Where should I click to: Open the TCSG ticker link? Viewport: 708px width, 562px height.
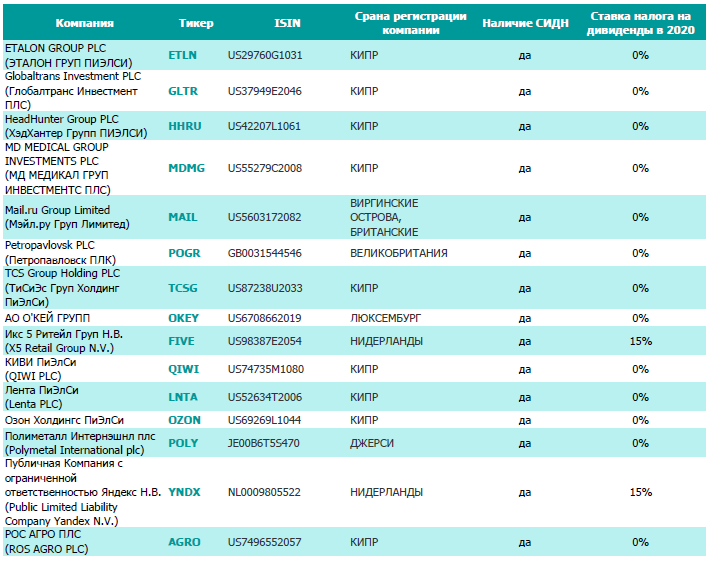coord(183,288)
